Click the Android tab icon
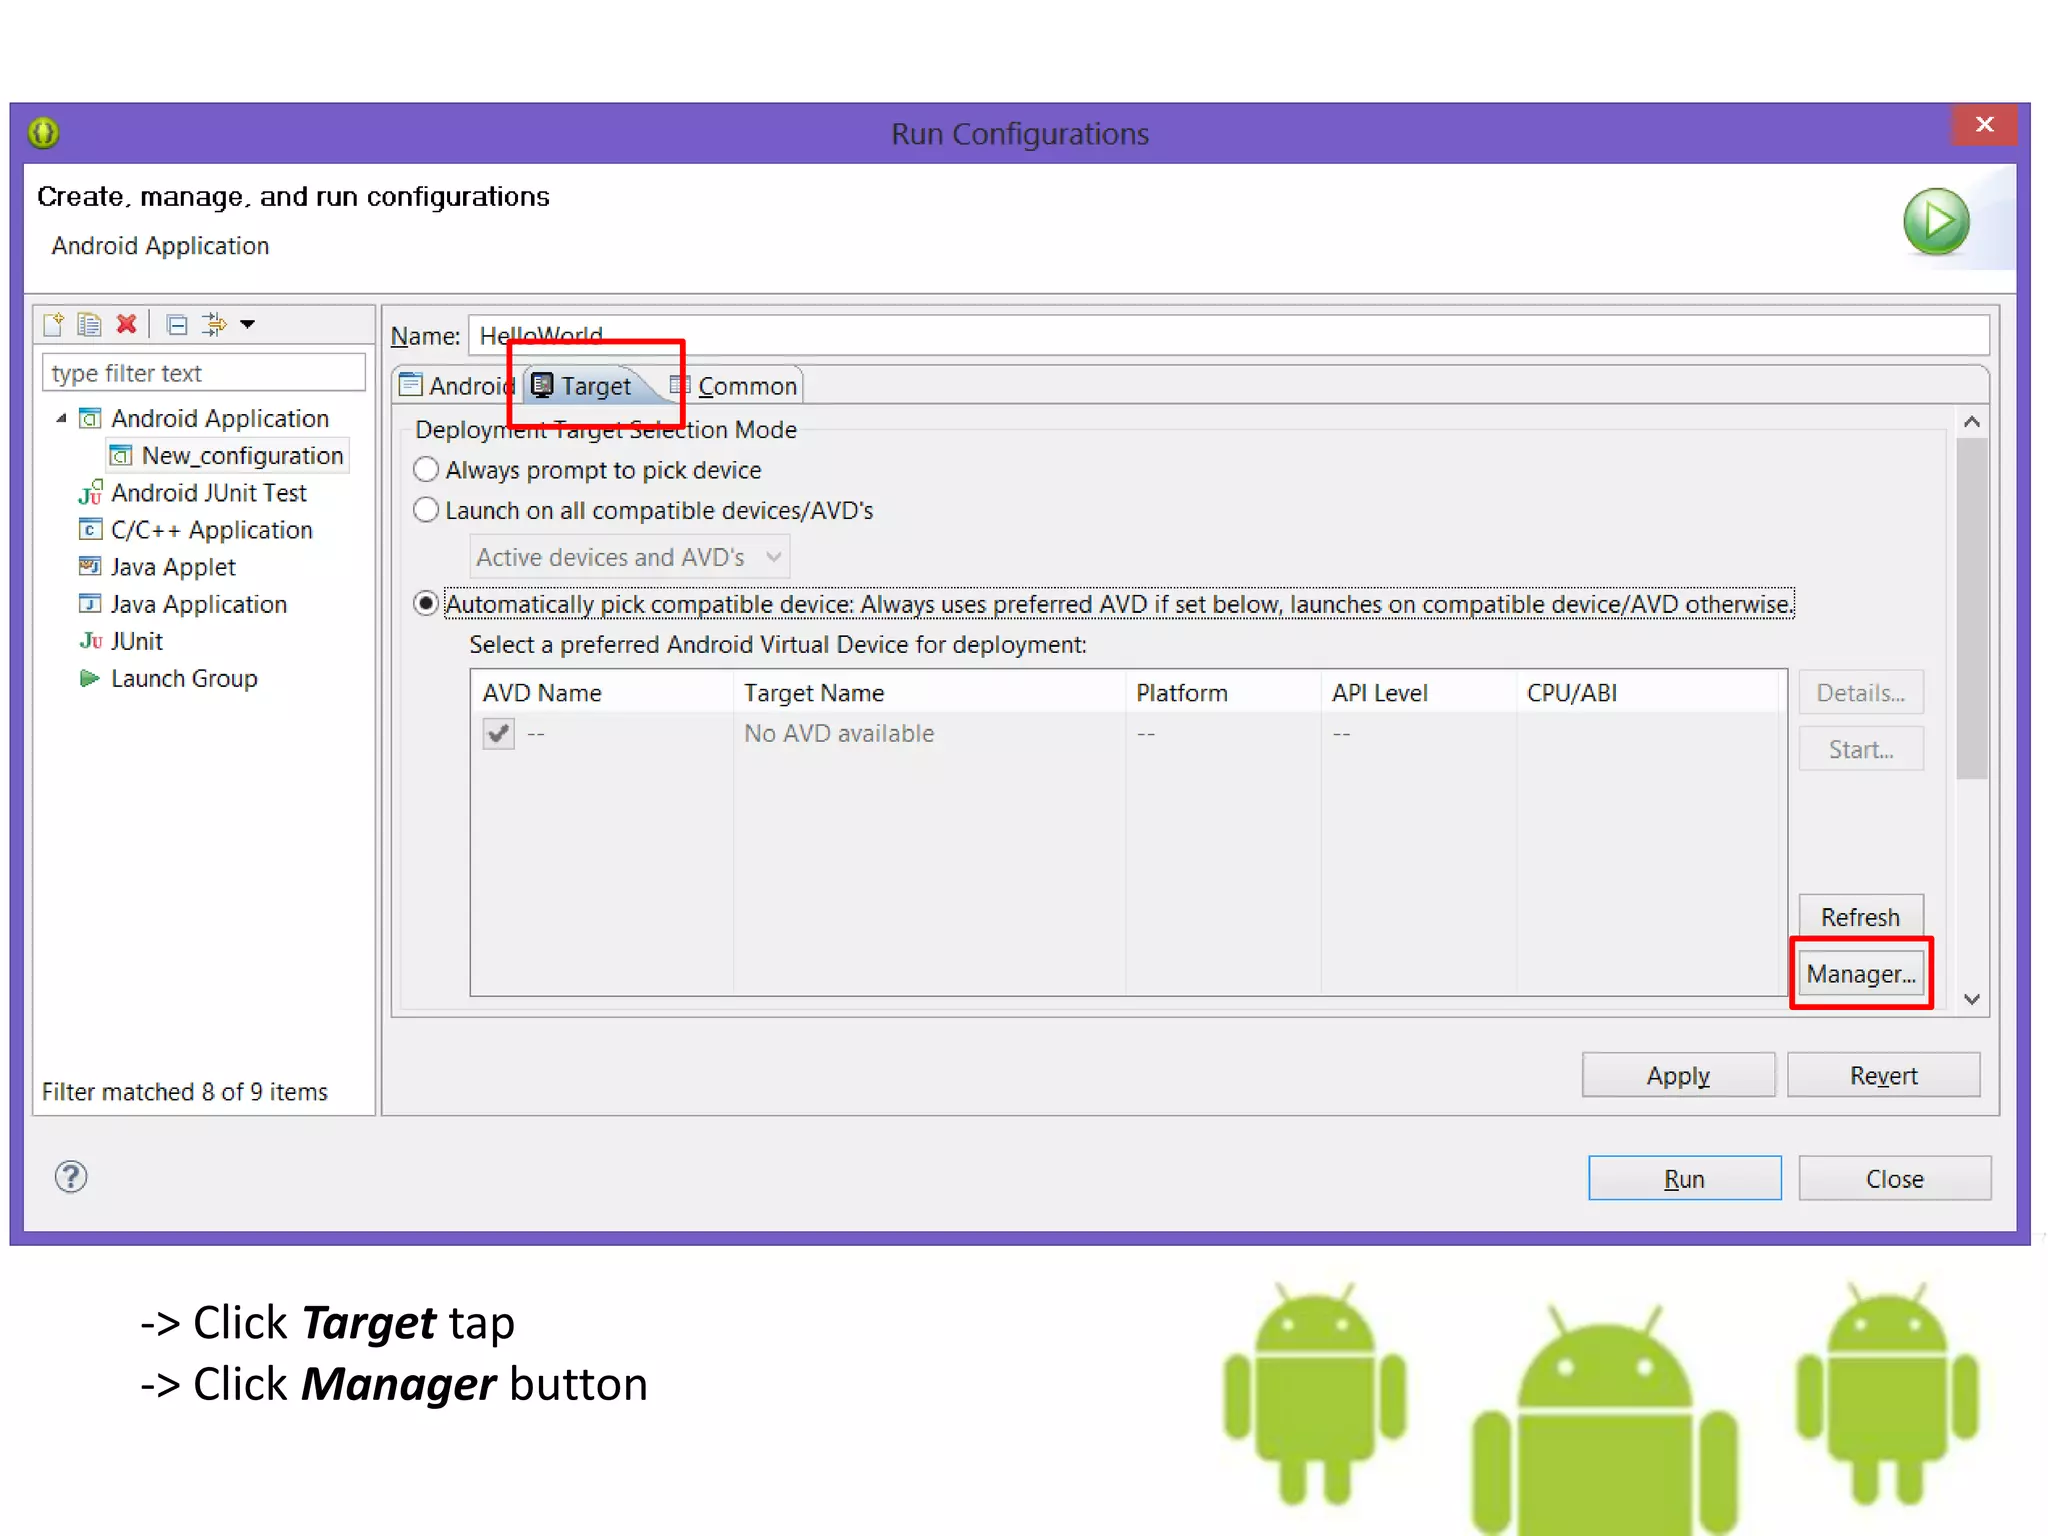 pyautogui.click(x=411, y=385)
